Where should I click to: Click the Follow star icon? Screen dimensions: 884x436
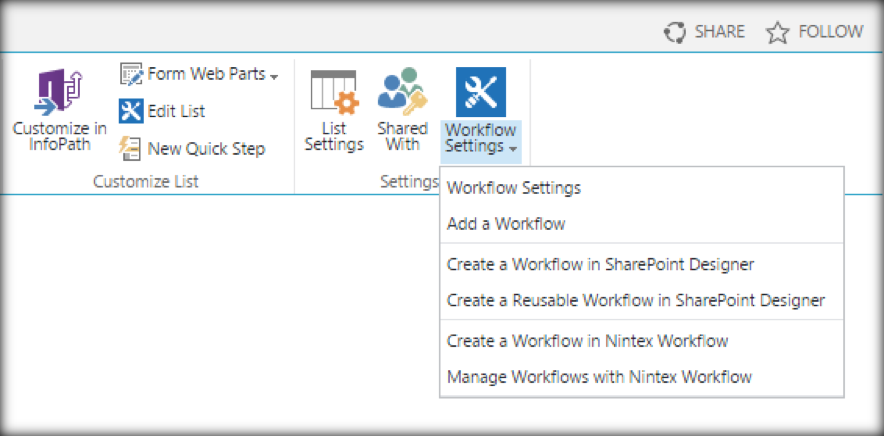[x=778, y=33]
